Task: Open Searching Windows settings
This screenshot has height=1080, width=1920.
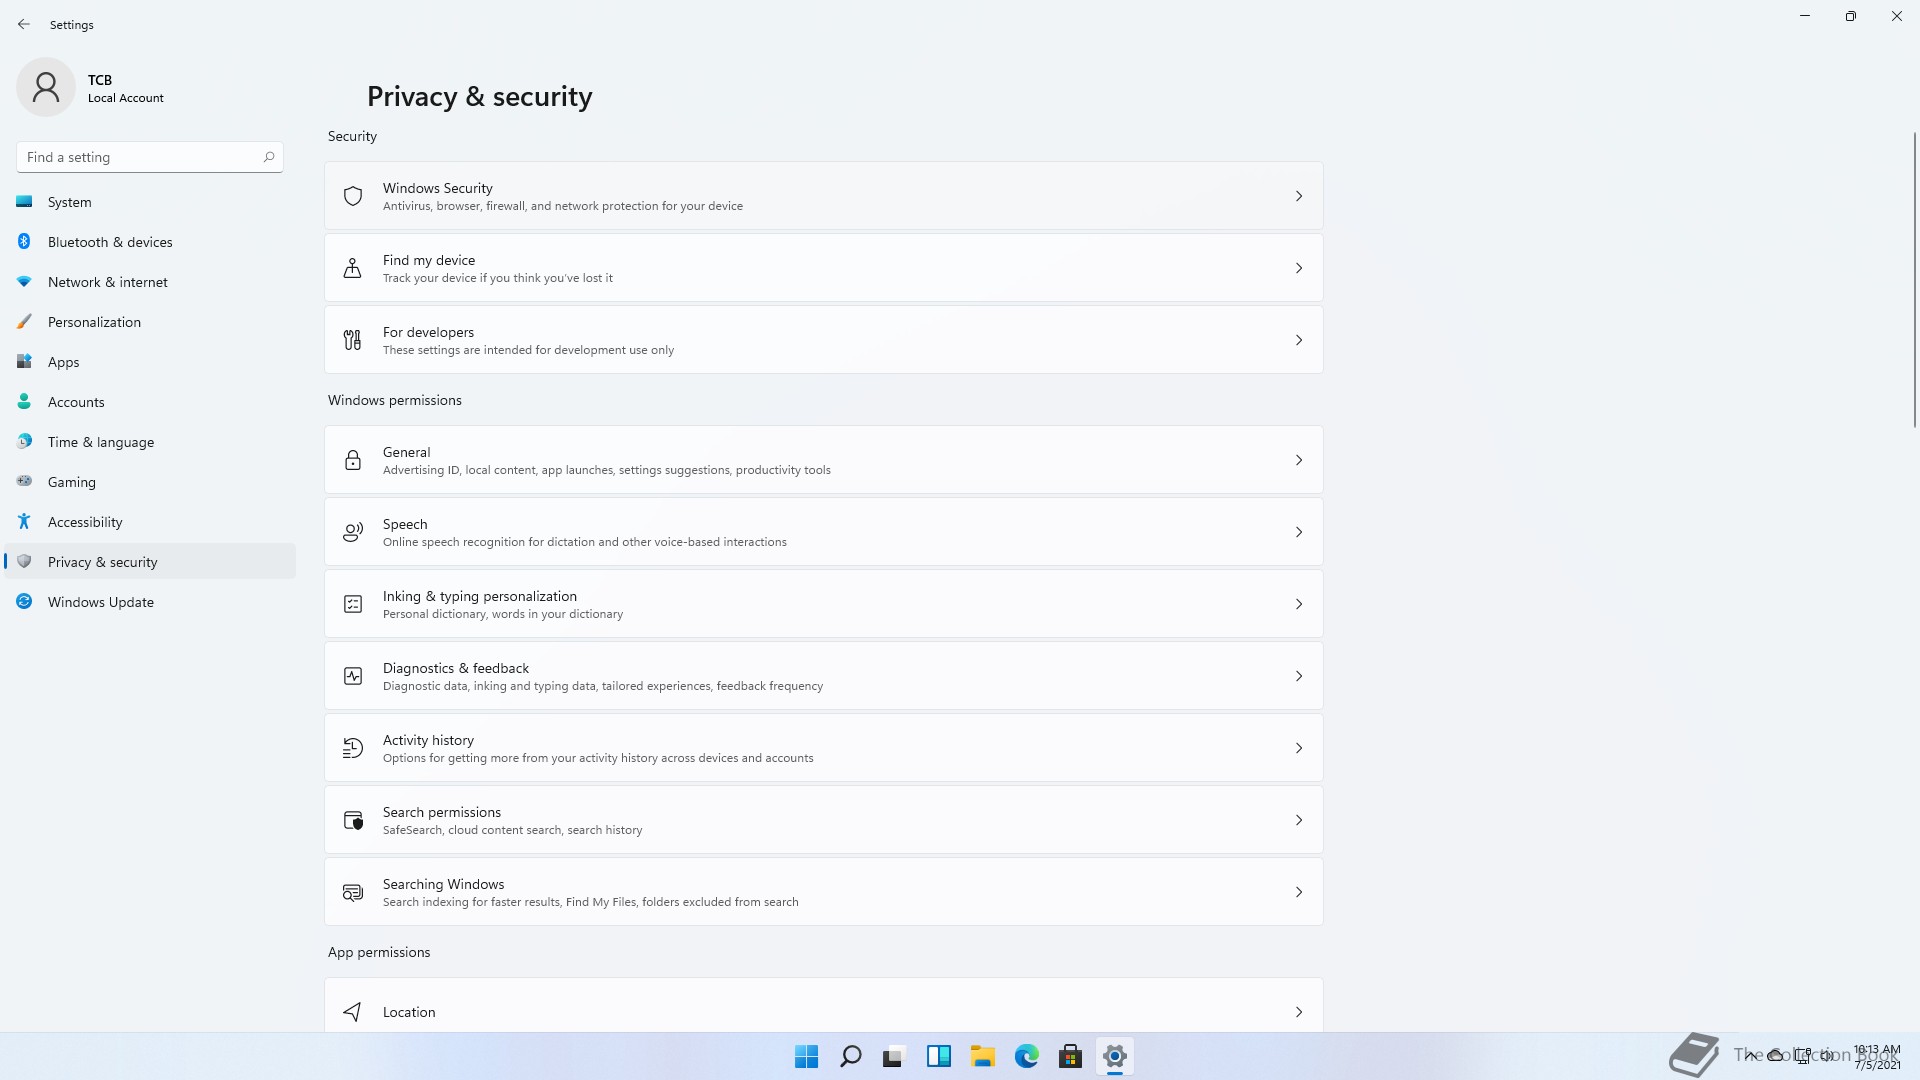Action: tap(823, 892)
